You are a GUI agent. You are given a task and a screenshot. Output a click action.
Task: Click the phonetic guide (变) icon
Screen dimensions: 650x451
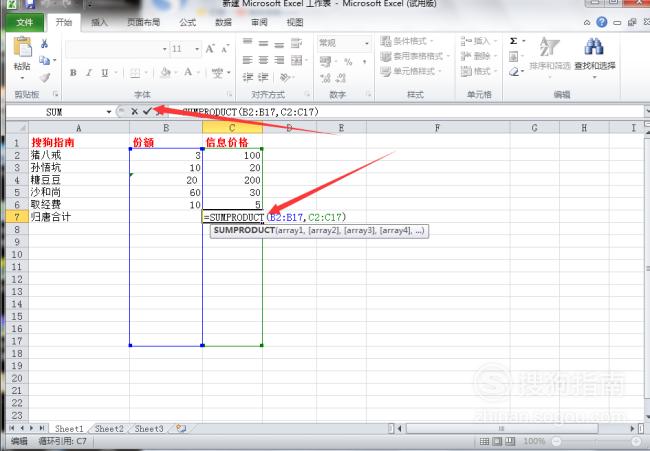[217, 73]
